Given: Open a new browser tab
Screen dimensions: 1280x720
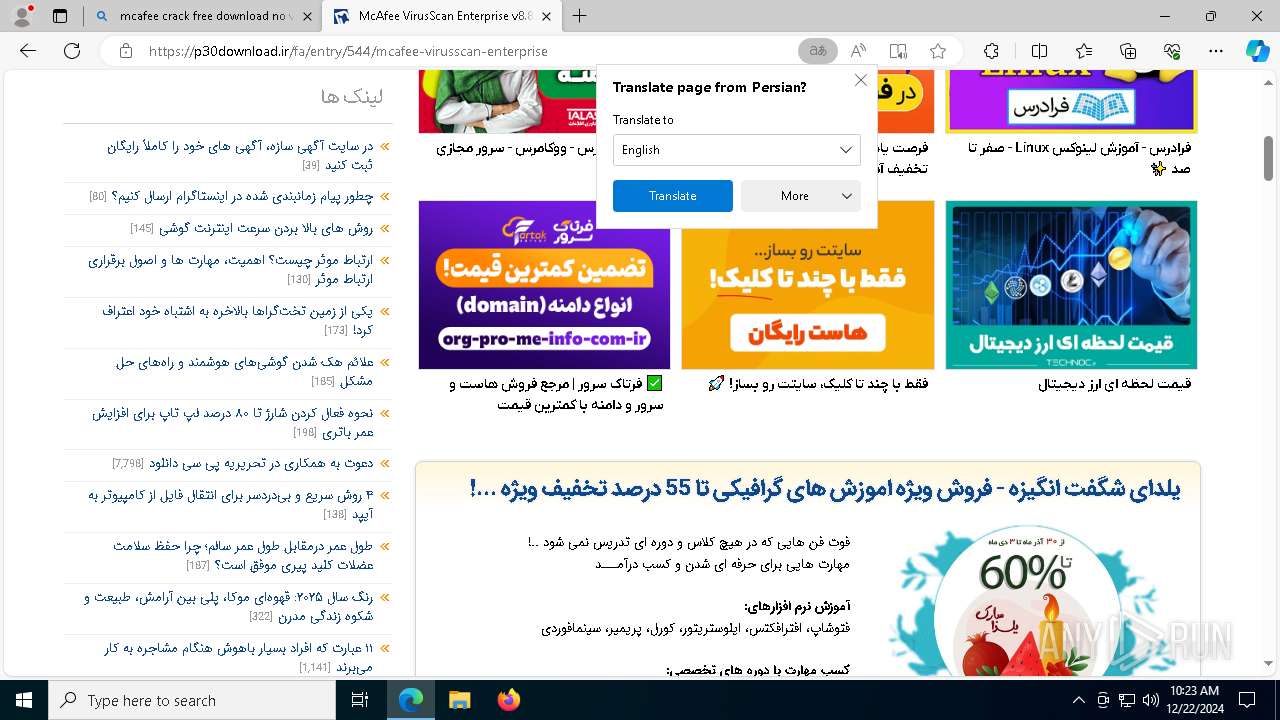Looking at the screenshot, I should (x=579, y=16).
